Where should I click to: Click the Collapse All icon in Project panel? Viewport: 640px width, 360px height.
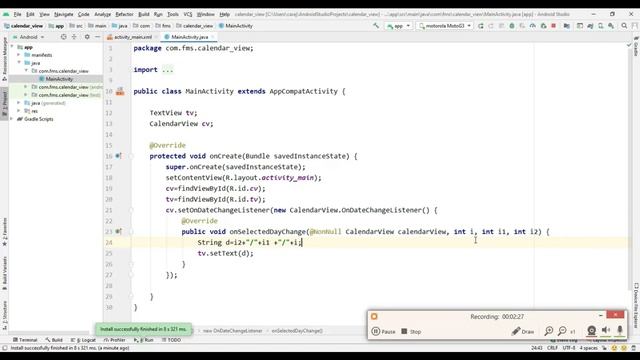tap(74, 37)
